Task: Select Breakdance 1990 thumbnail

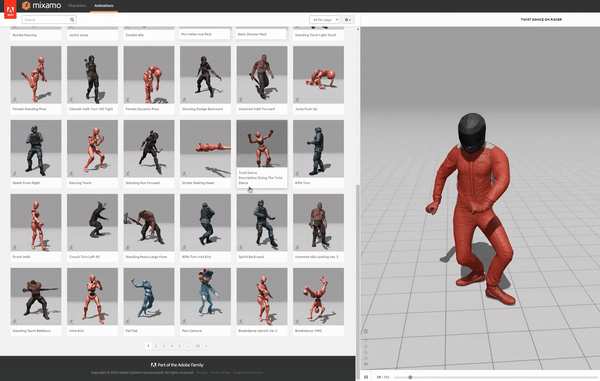Action: [x=318, y=296]
